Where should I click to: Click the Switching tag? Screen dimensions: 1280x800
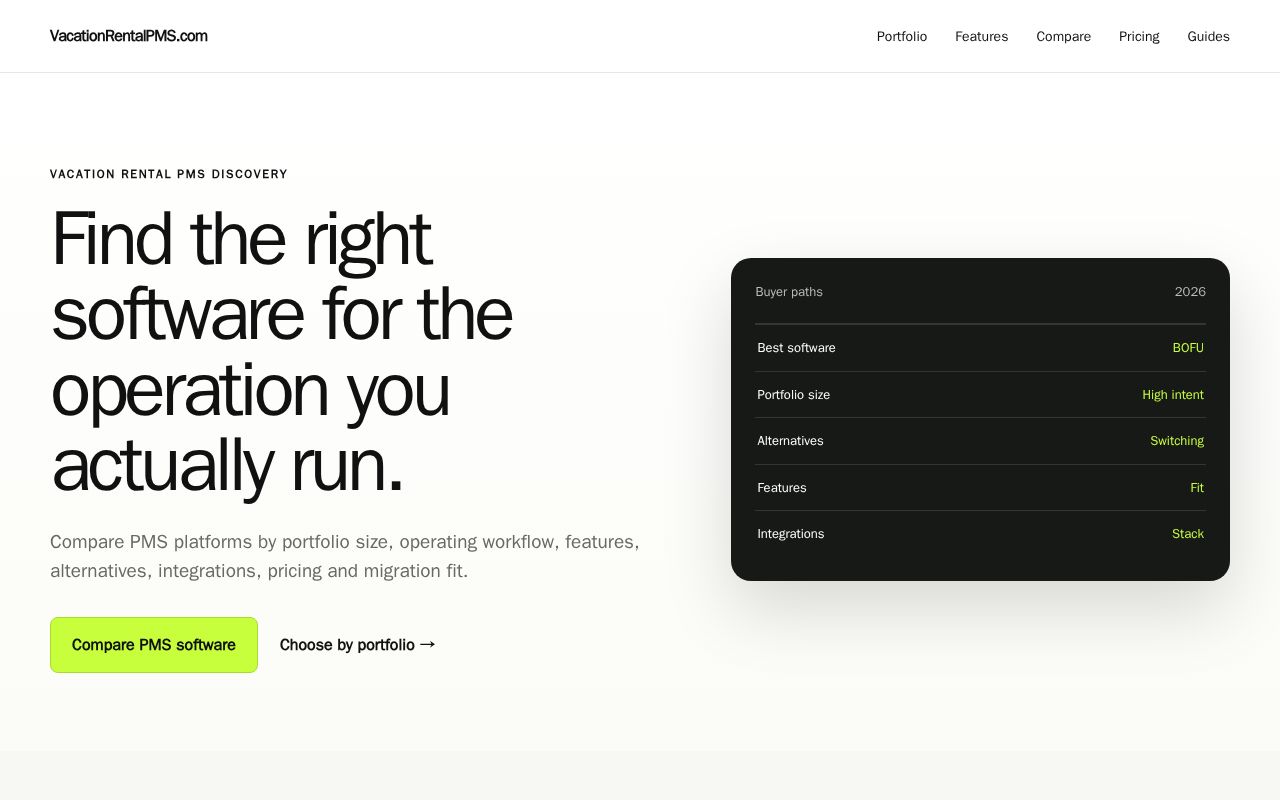[x=1177, y=441]
